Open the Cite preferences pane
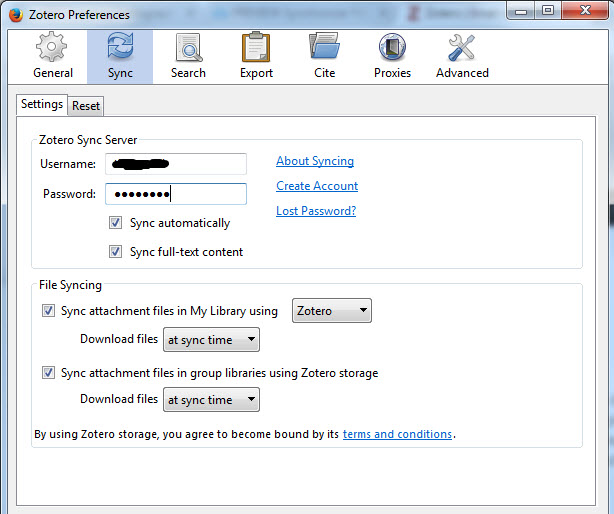This screenshot has height=514, width=614. click(324, 56)
